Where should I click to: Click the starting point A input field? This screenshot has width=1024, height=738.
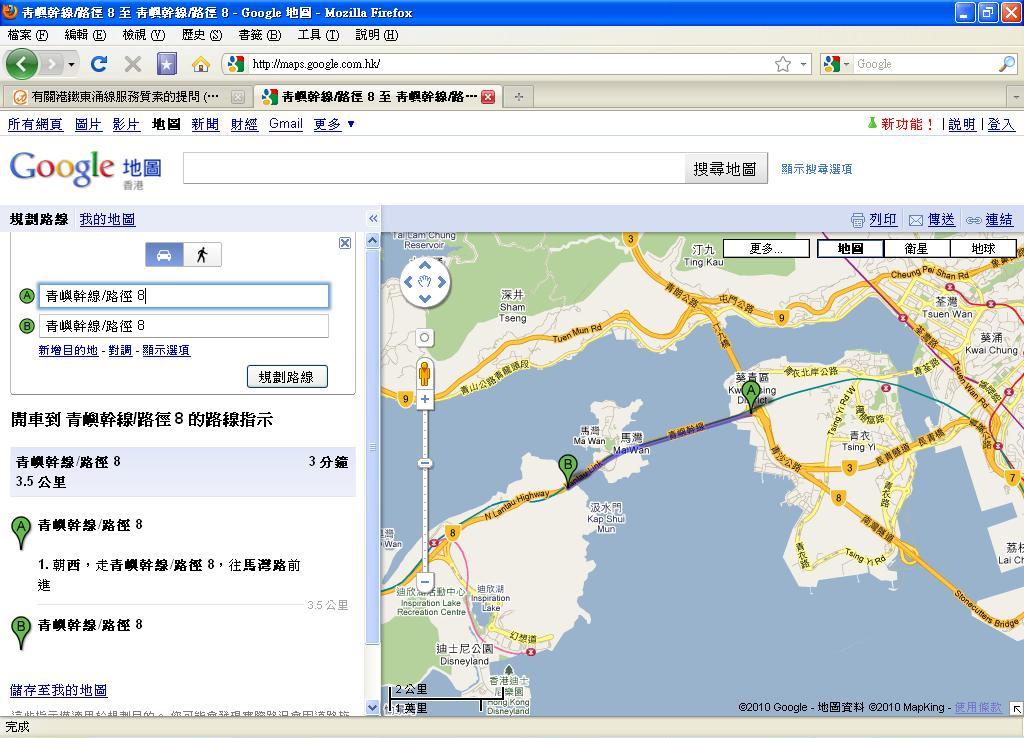pos(184,296)
